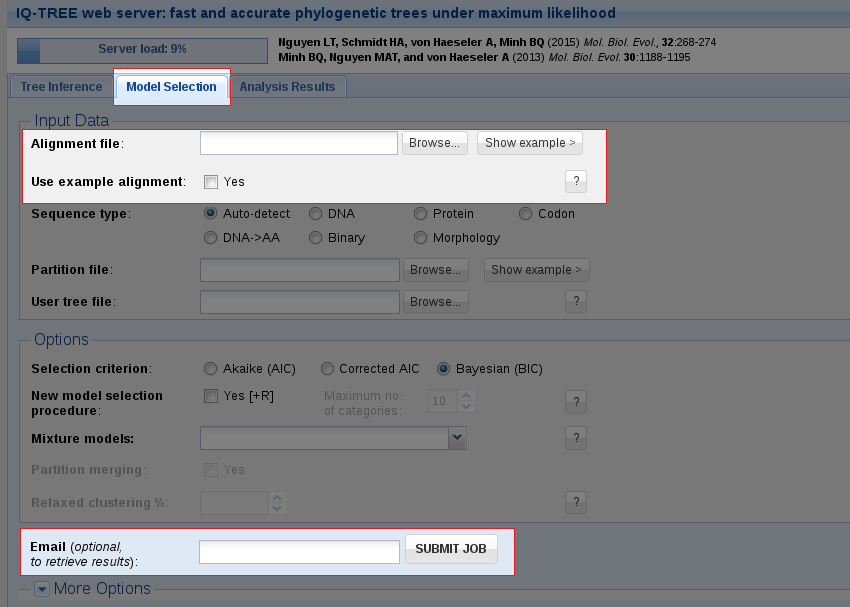This screenshot has width=850, height=607.
Task: Enable Yes [+R] new model selection
Action: pos(211,396)
